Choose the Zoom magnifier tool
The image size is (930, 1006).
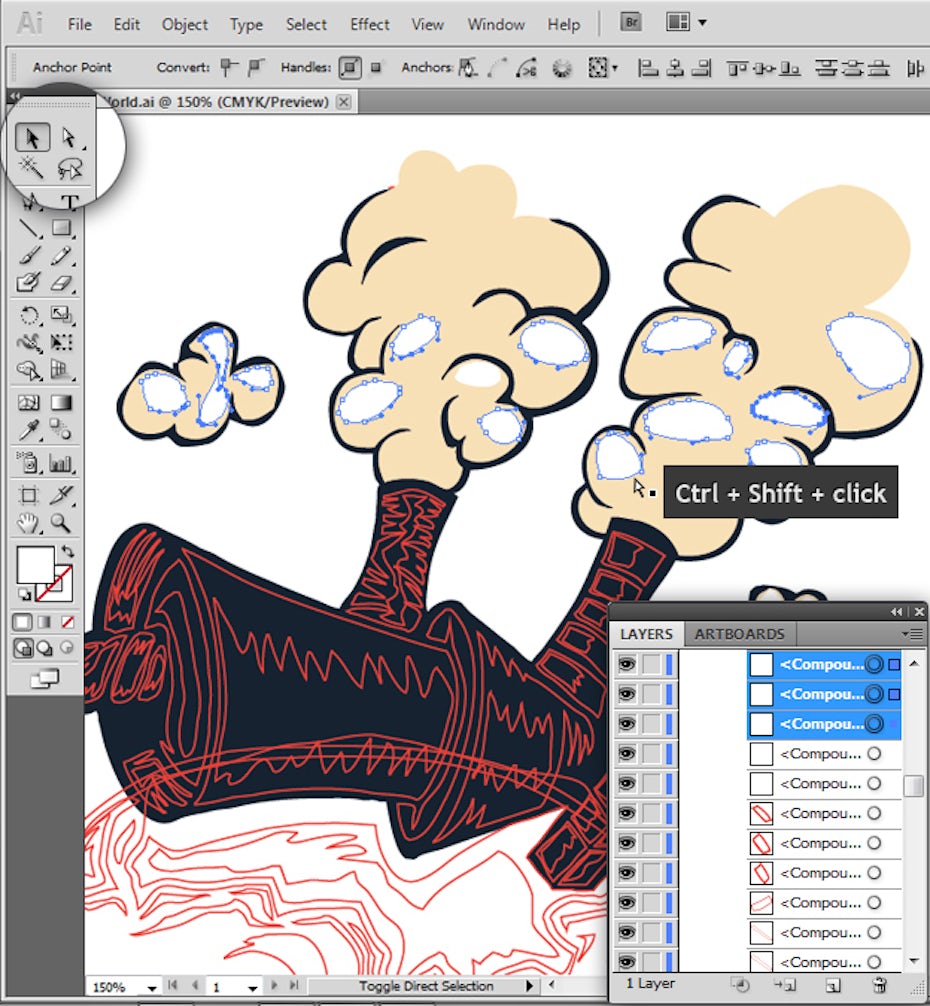(x=62, y=522)
